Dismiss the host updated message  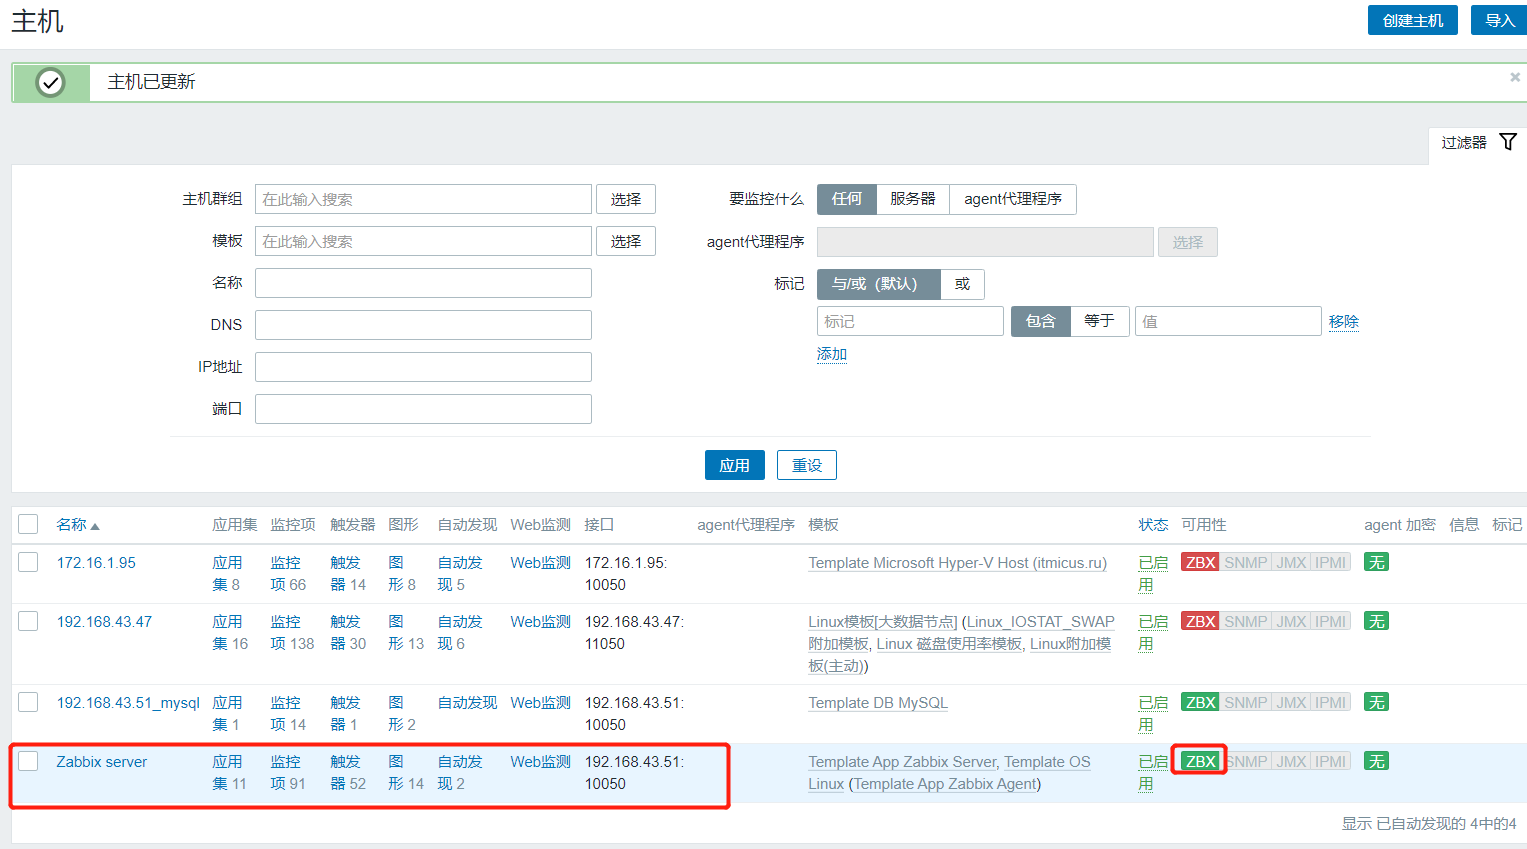pyautogui.click(x=1515, y=76)
